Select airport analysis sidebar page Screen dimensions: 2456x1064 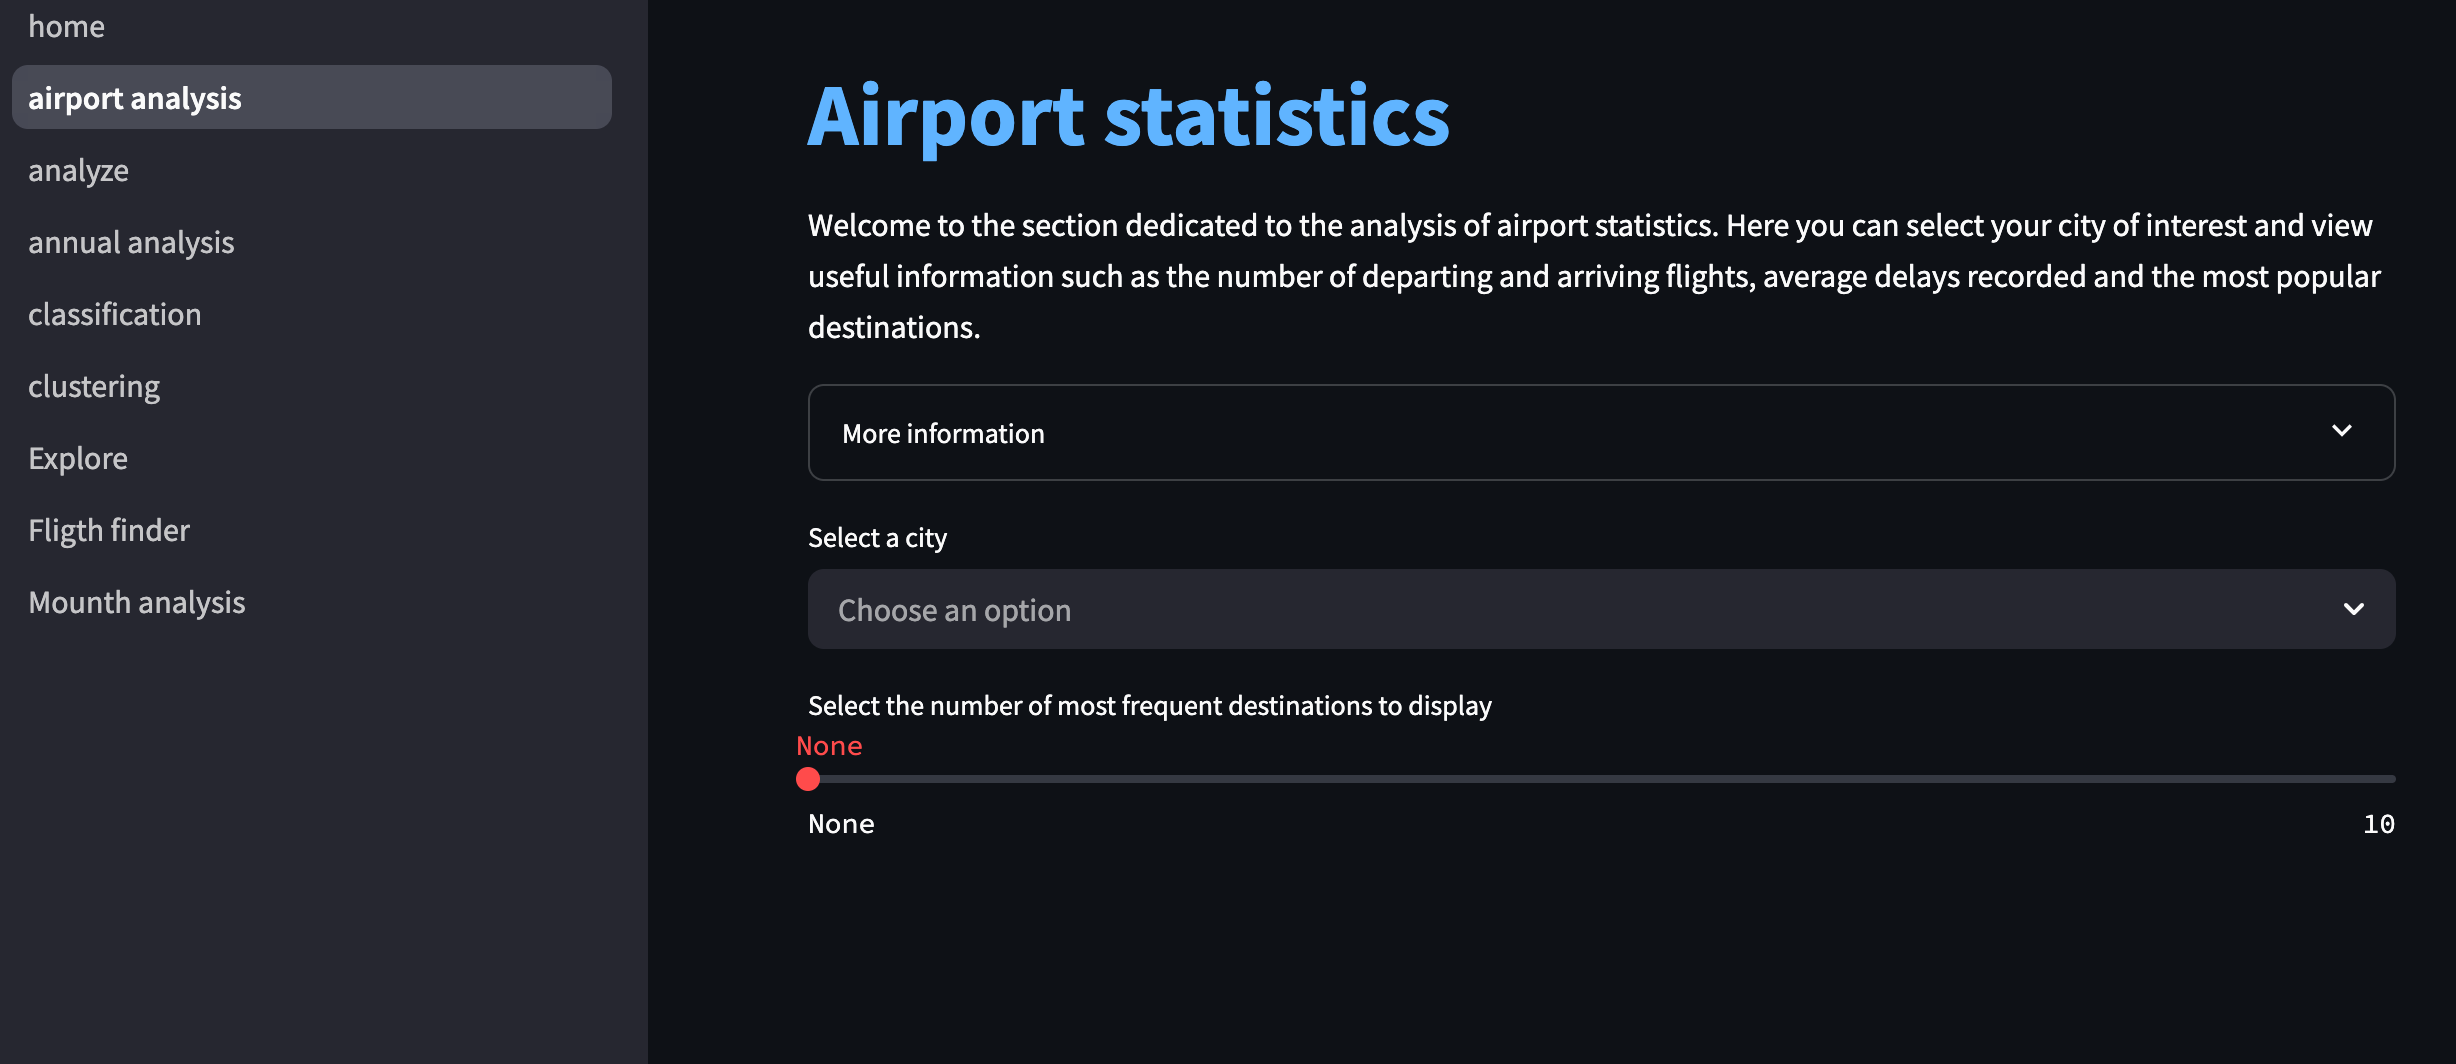[312, 97]
